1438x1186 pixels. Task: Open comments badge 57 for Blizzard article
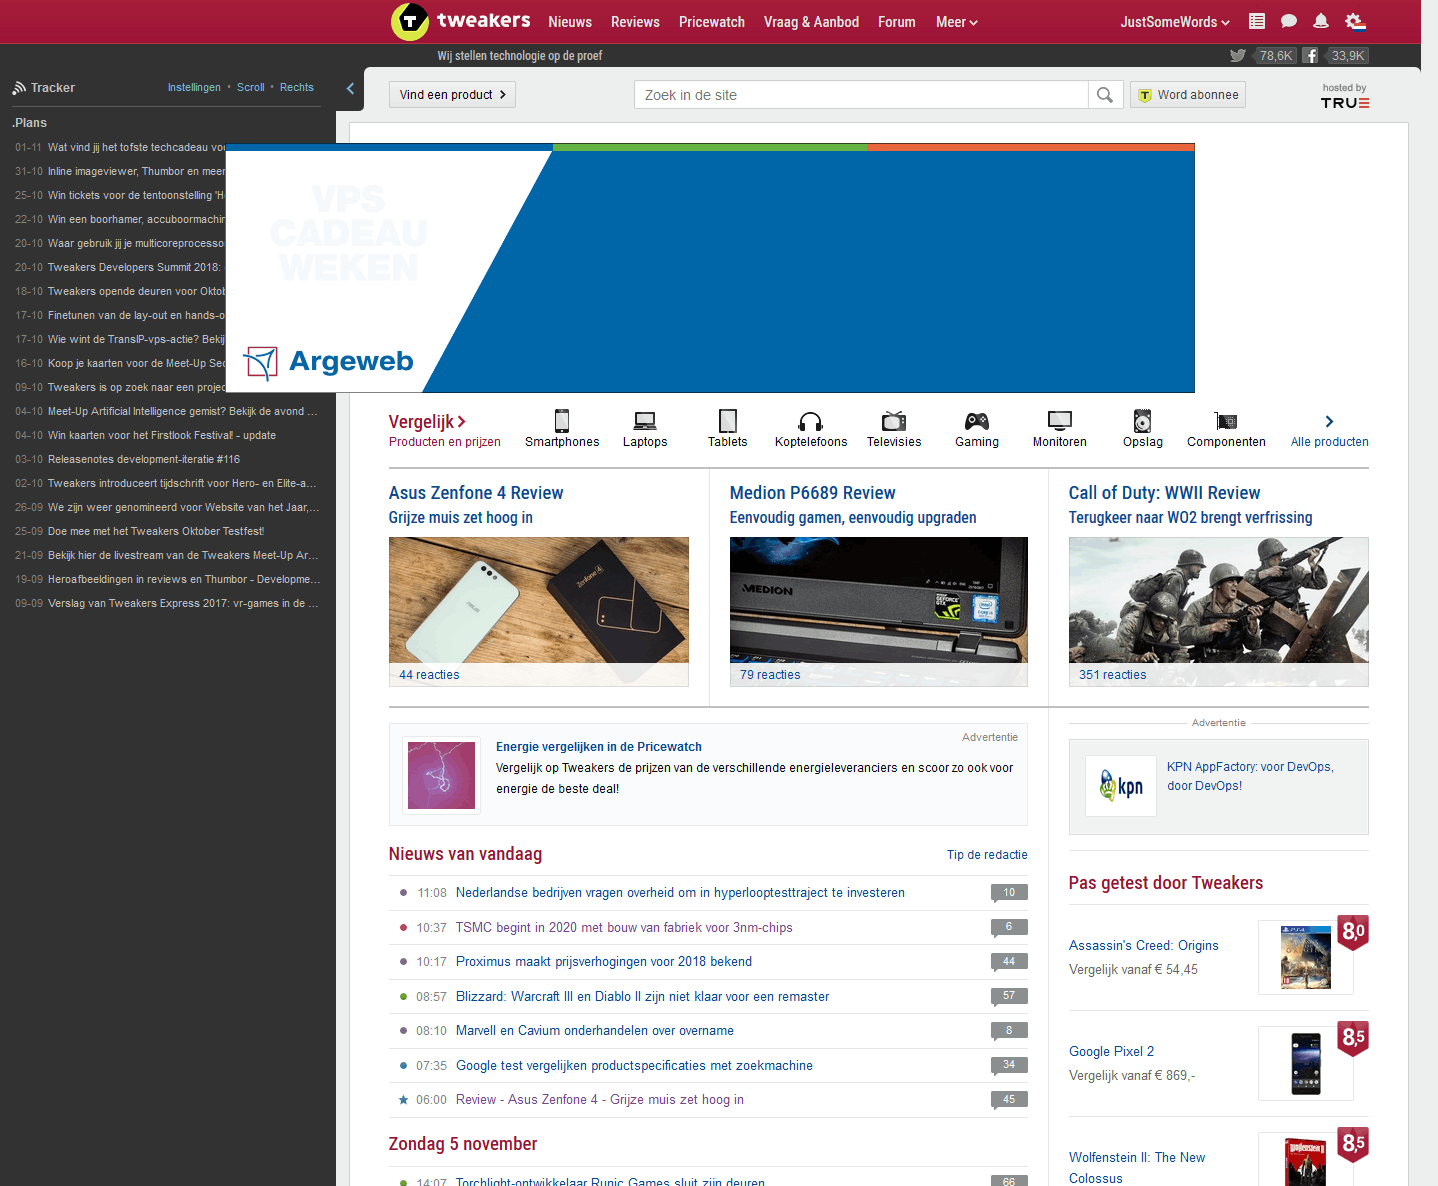click(1009, 996)
